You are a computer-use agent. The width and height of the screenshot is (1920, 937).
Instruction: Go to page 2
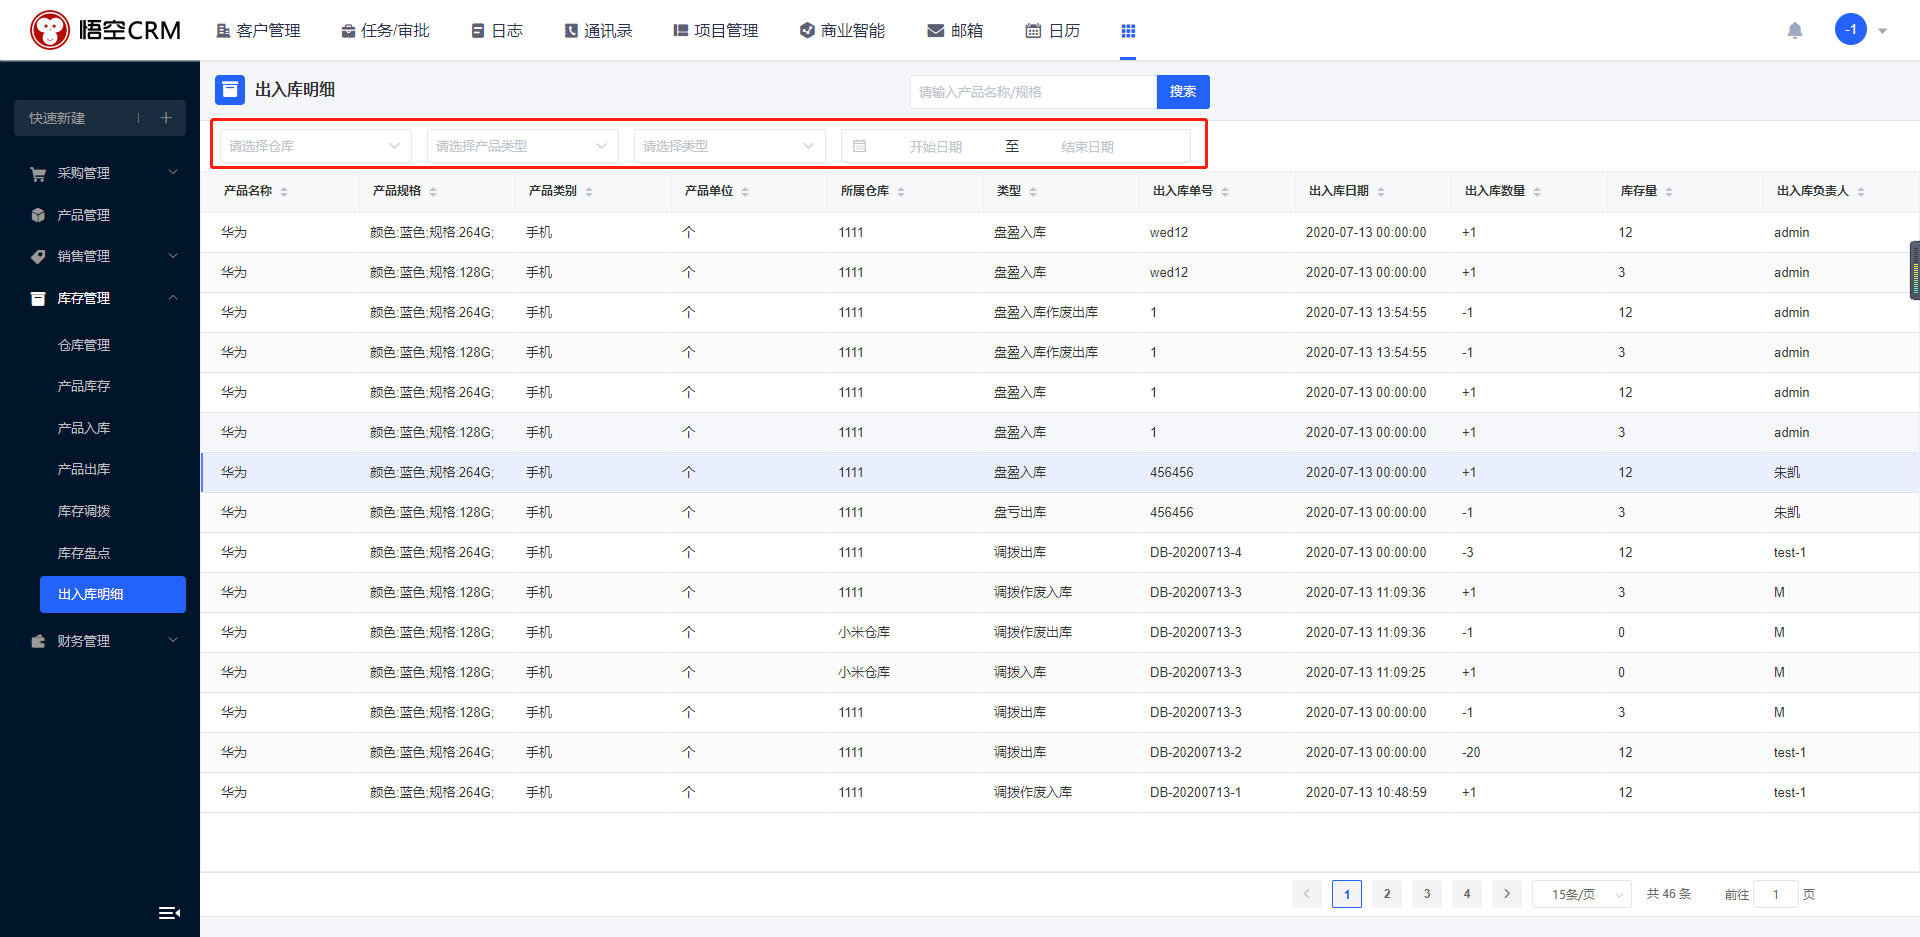coord(1387,894)
